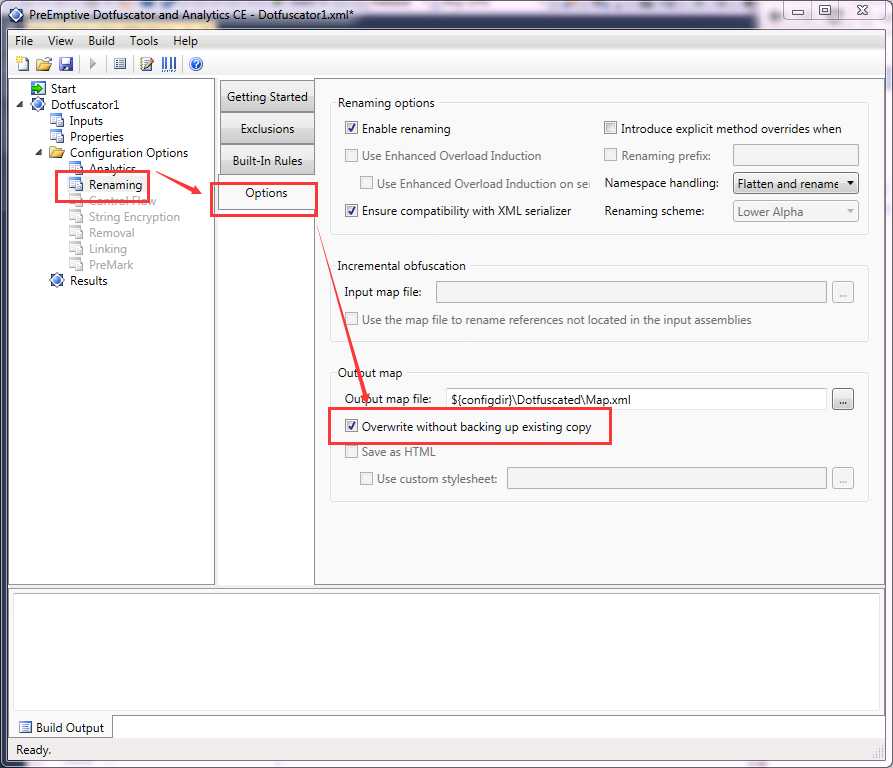
Task: Open the Build menu
Action: (101, 41)
